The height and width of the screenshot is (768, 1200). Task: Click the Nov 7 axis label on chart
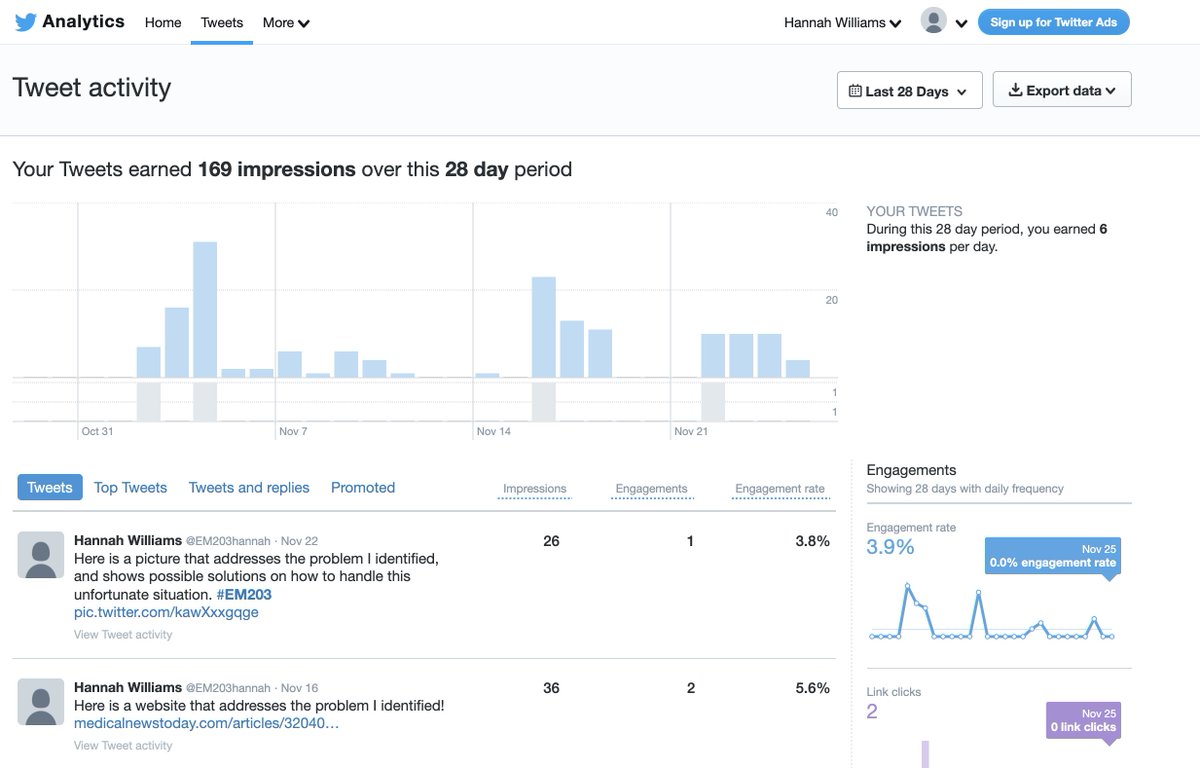(x=294, y=431)
